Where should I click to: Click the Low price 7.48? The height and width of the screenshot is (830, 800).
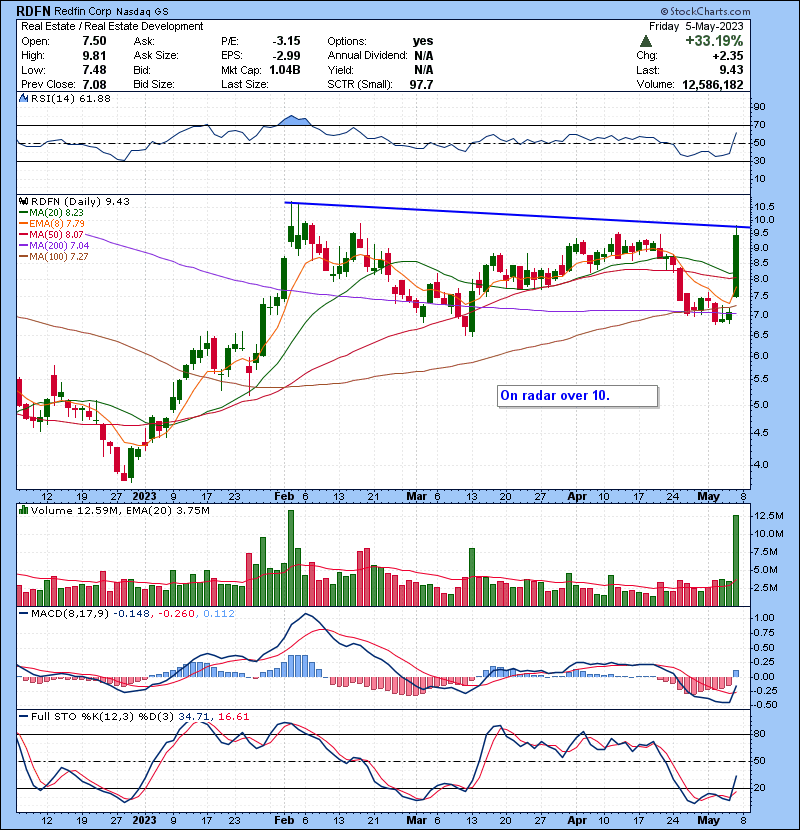94,70
